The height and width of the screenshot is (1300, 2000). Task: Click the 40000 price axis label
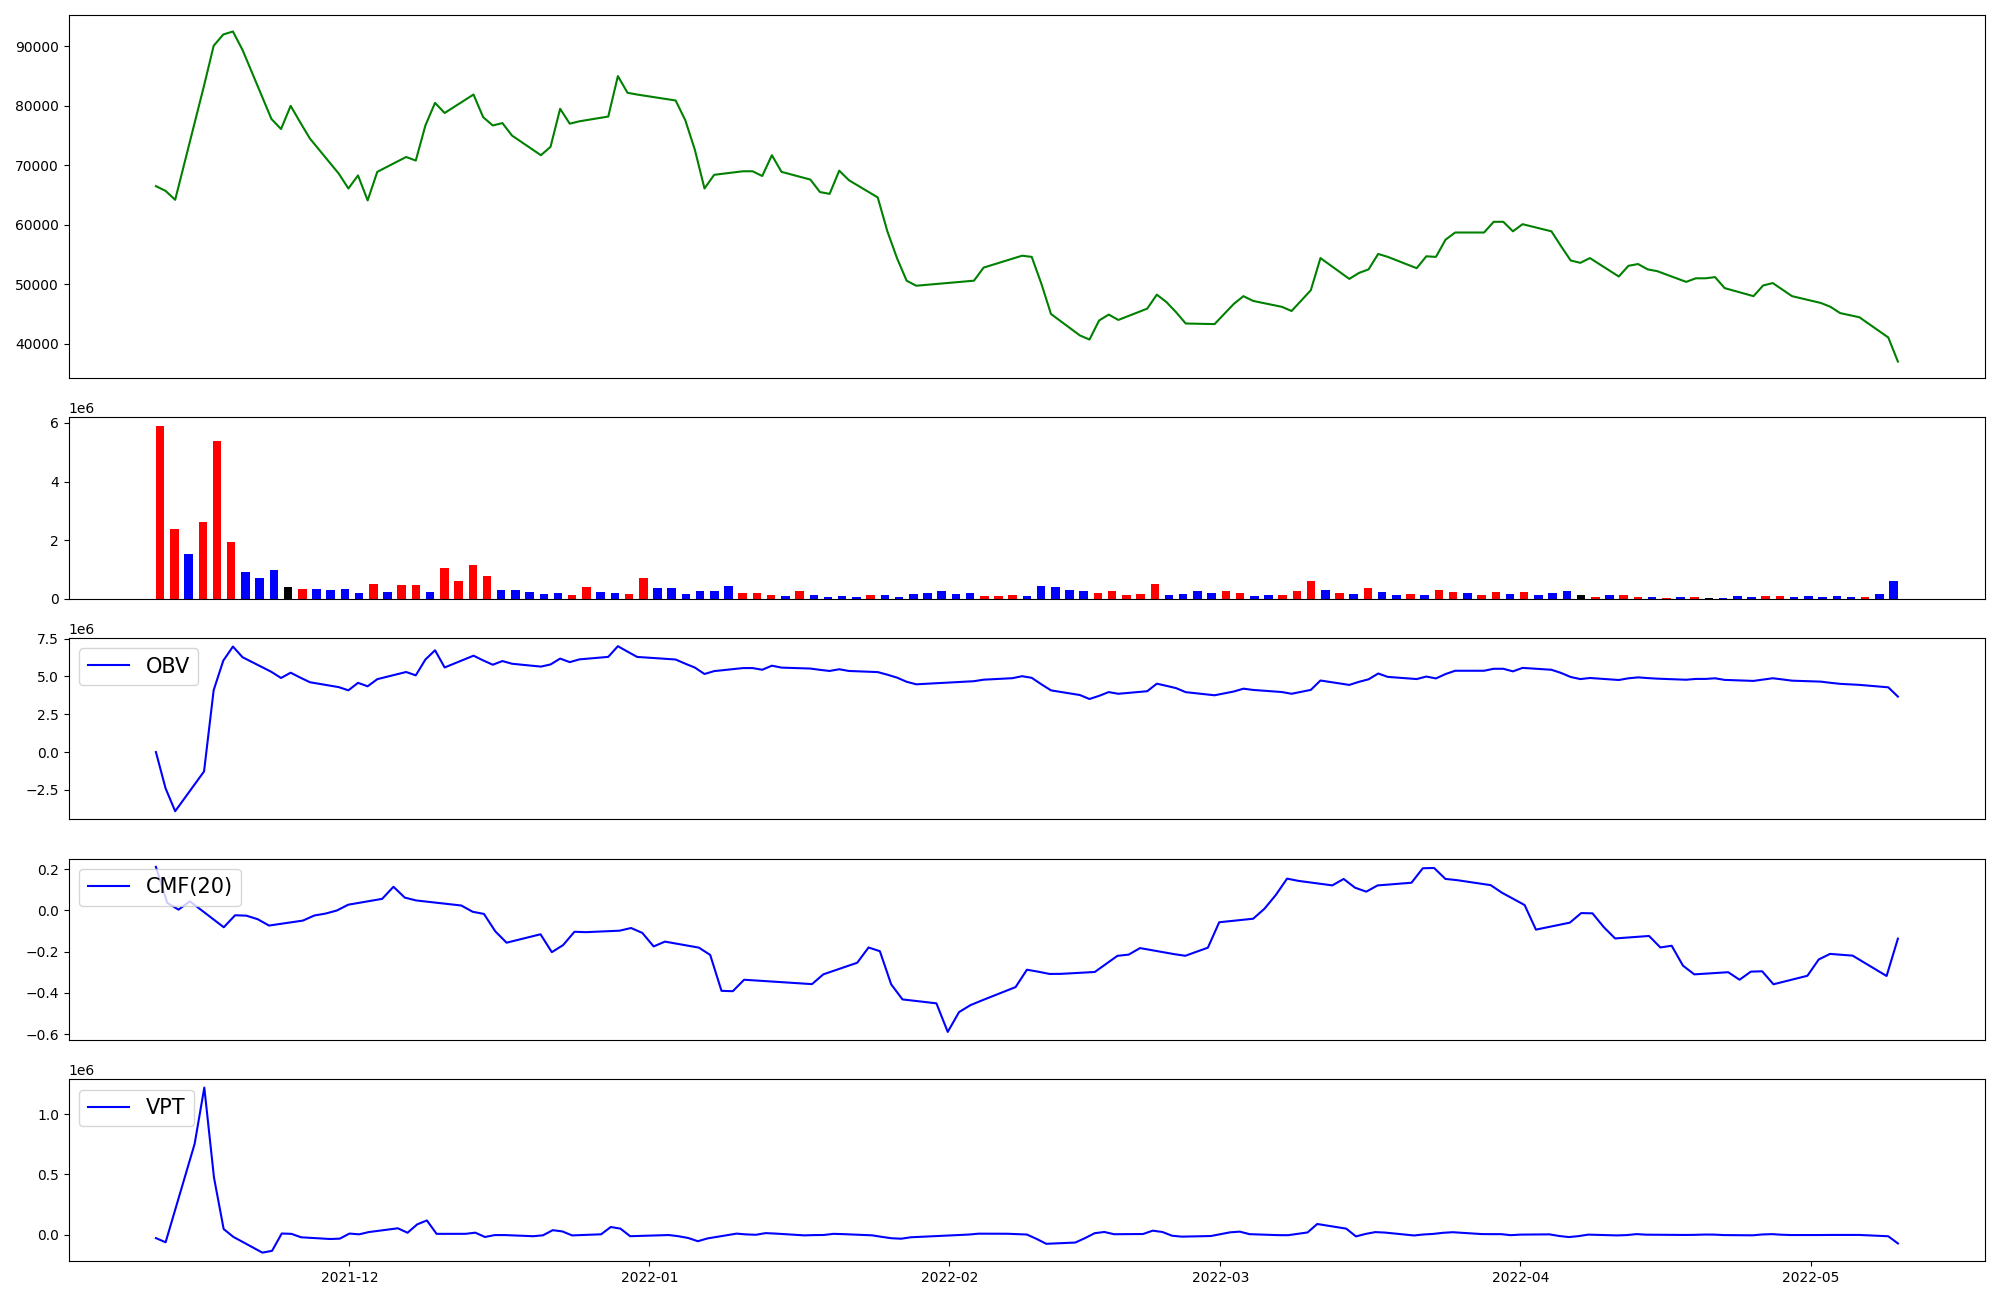pyautogui.click(x=39, y=344)
